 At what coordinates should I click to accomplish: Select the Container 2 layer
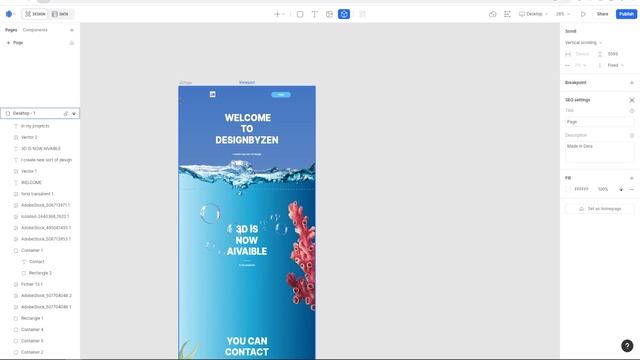[x=32, y=352]
